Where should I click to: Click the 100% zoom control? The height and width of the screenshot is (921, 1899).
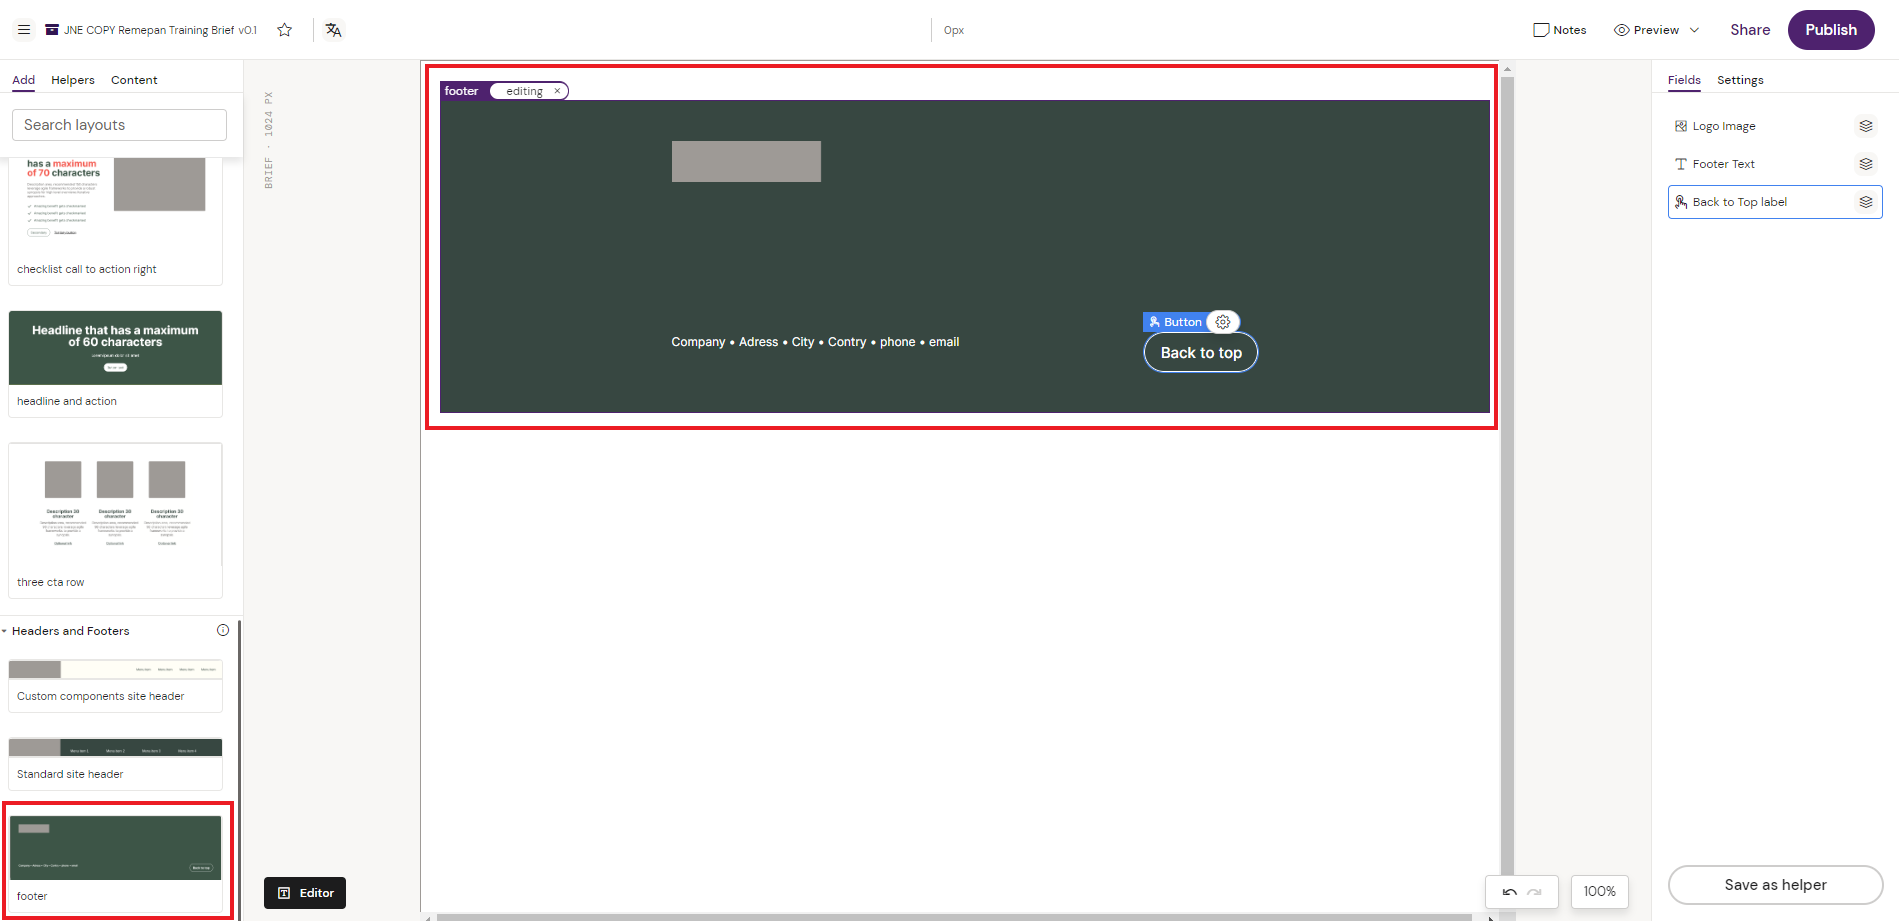click(x=1599, y=891)
